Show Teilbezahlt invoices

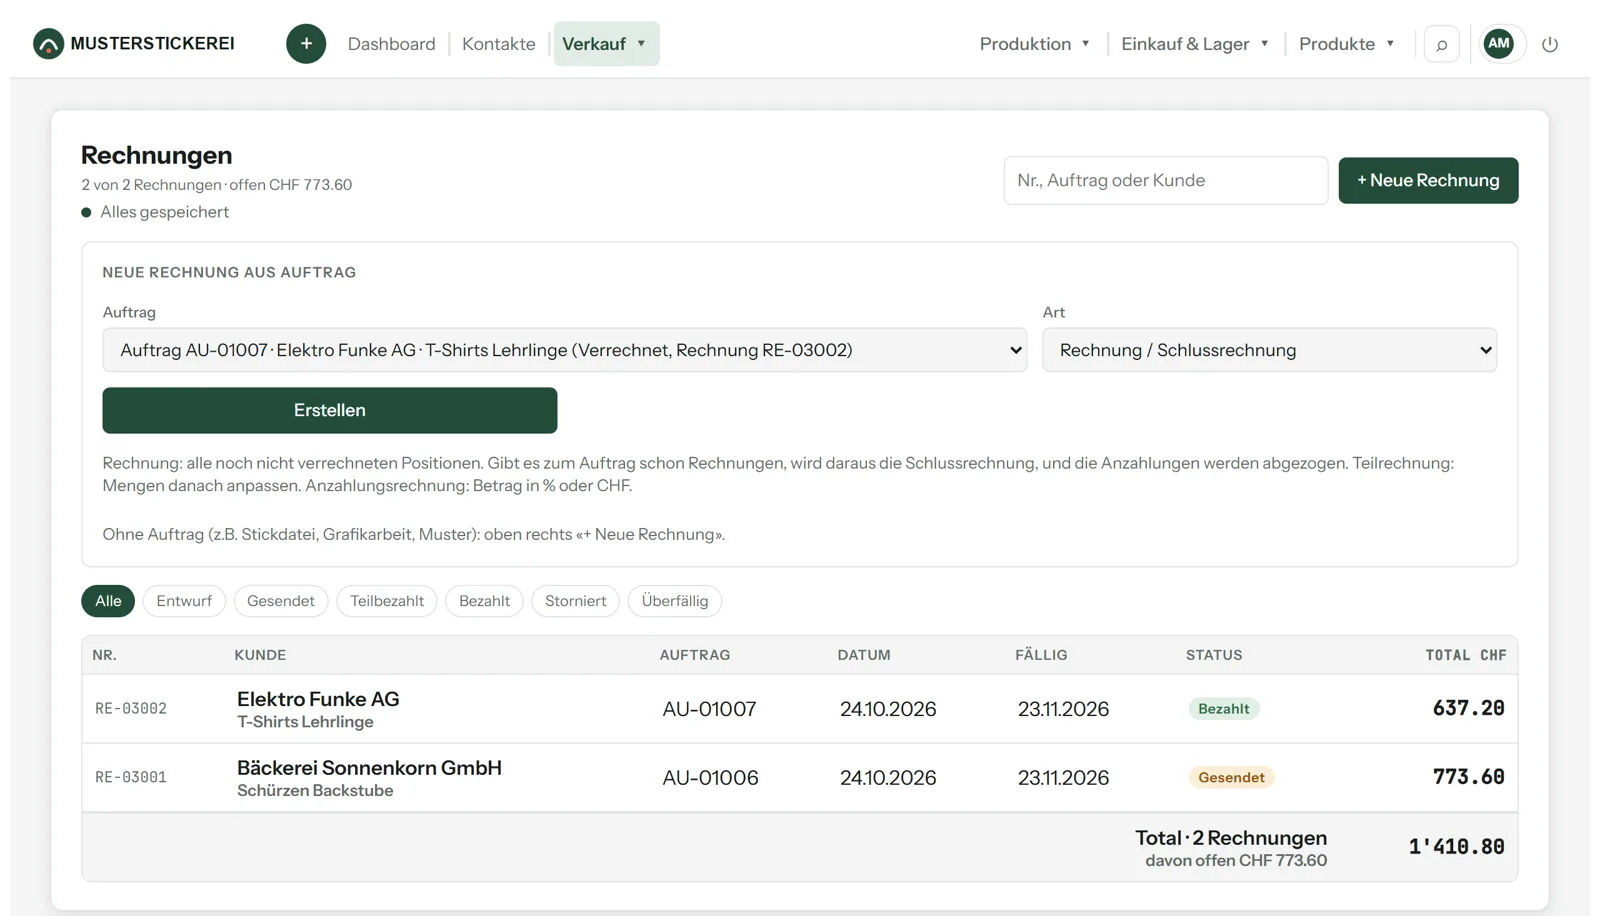[x=387, y=601]
